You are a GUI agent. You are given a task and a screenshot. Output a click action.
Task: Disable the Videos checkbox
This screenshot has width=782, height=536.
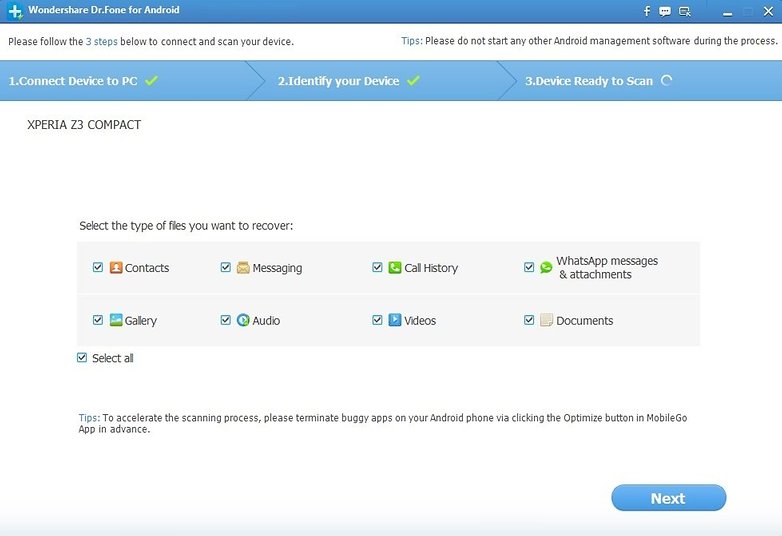(377, 320)
